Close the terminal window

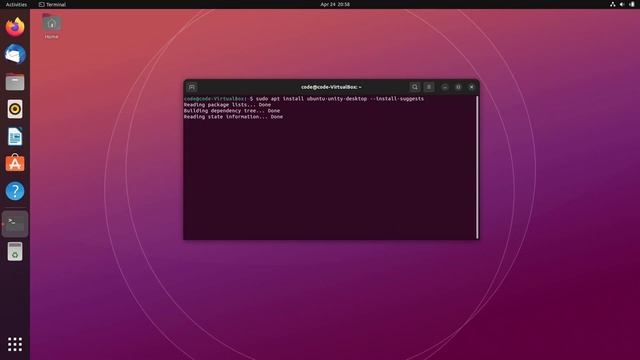click(471, 87)
